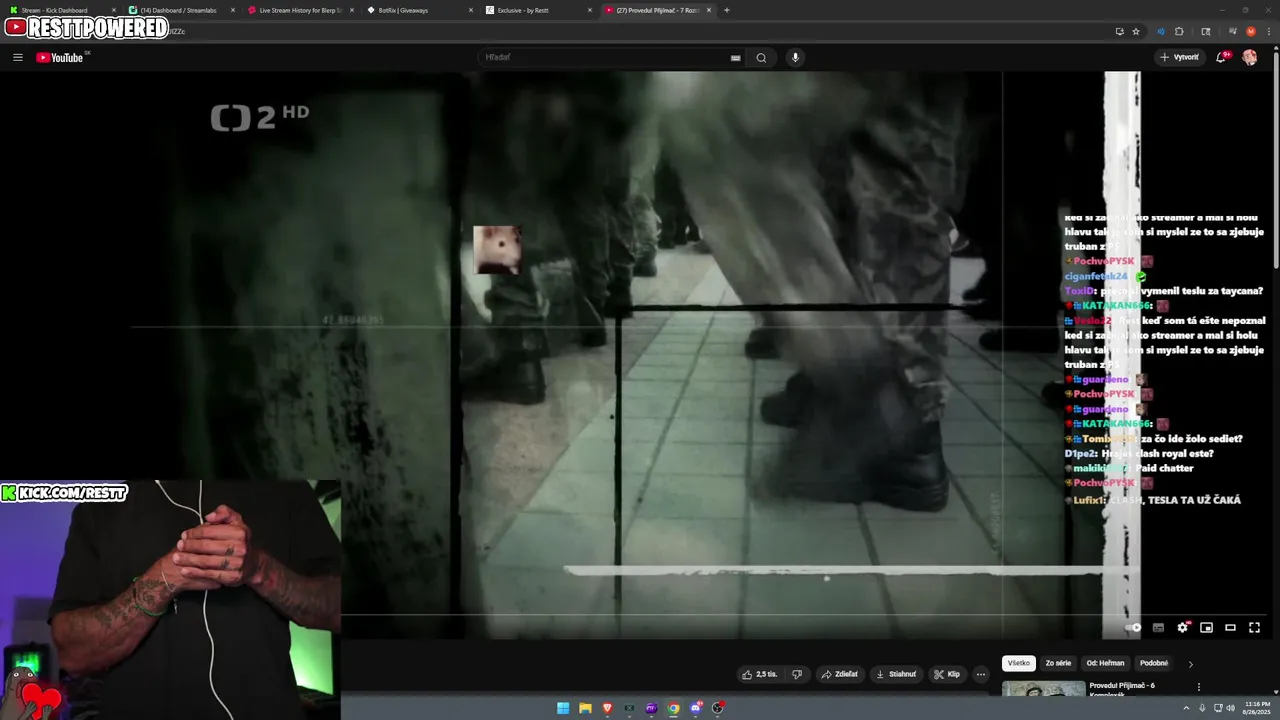This screenshot has height=720, width=1280.
Task: Open OBS from the taskbar
Action: (717, 708)
